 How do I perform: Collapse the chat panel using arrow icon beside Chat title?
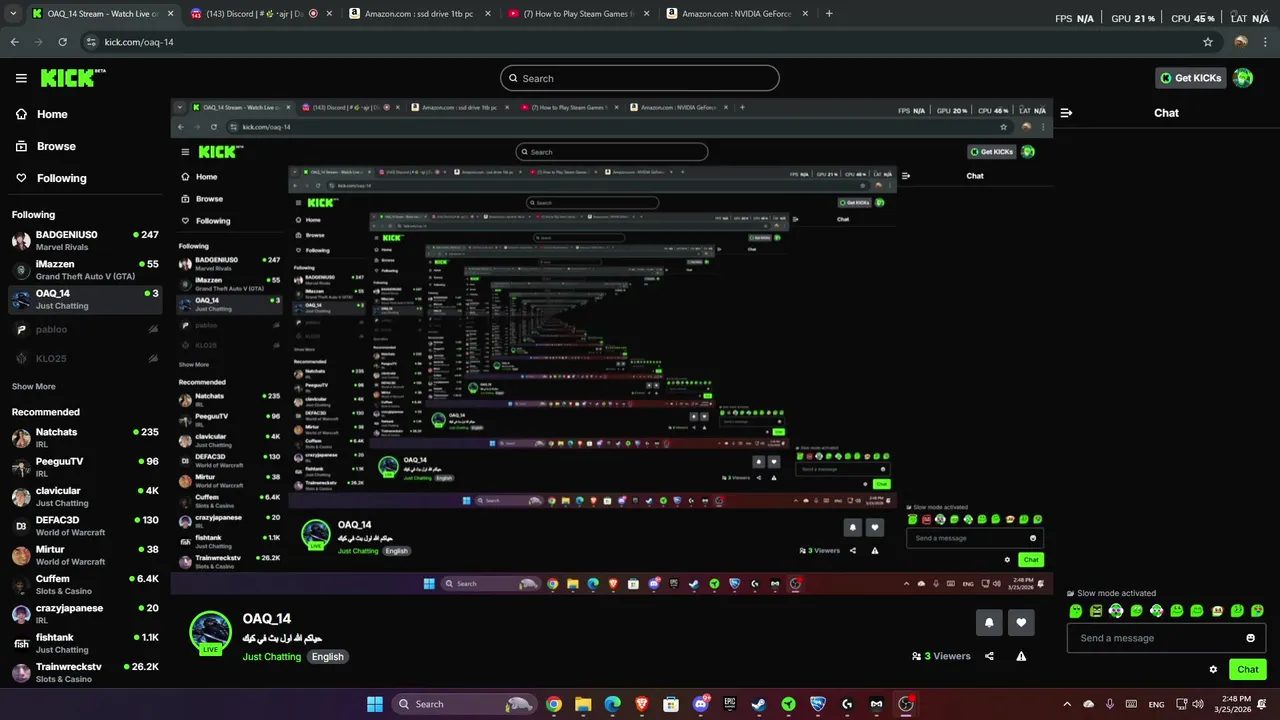tap(1066, 113)
